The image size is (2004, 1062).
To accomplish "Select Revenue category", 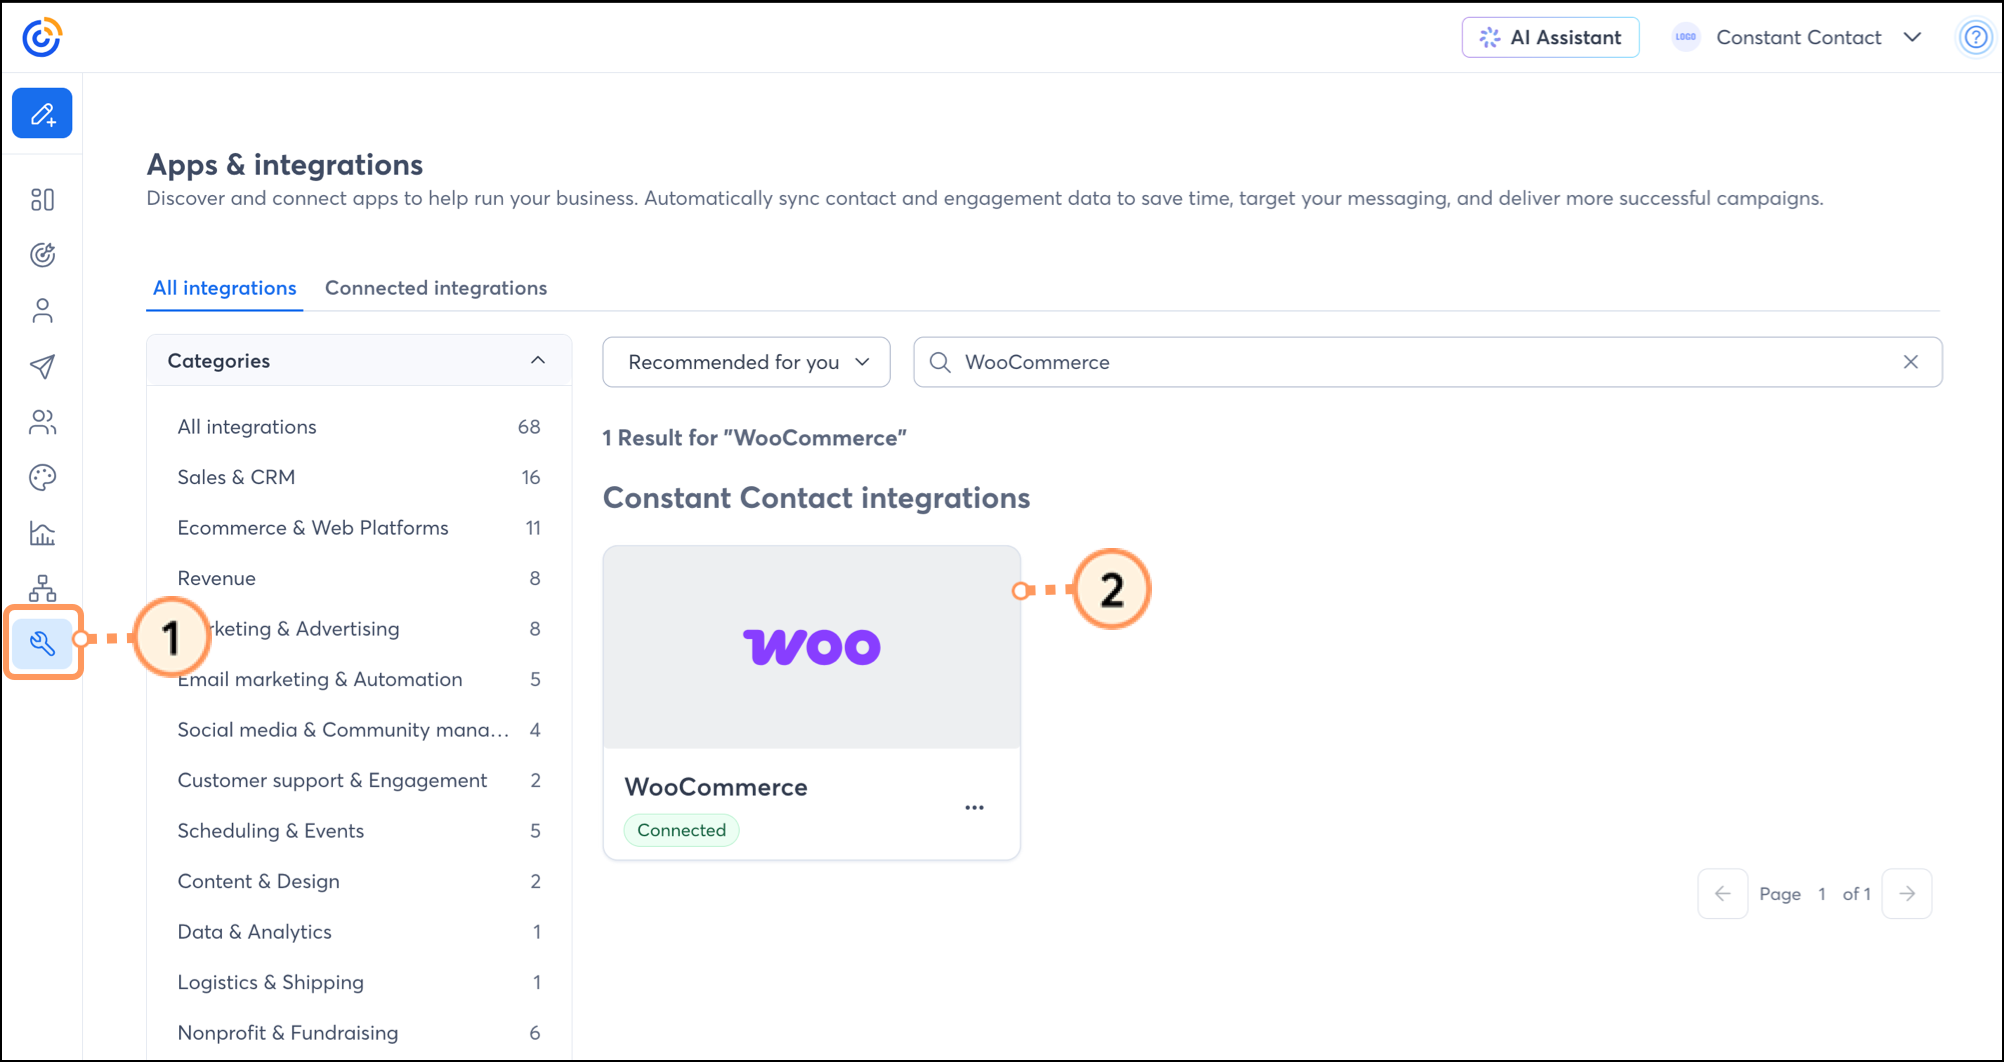I will point(359,578).
